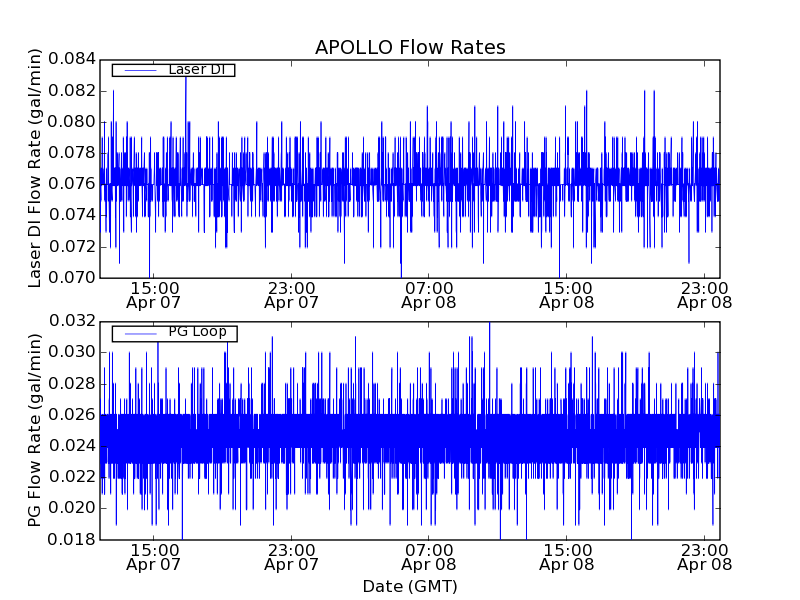Click the 0.082 y-axis tick label

click(72, 91)
